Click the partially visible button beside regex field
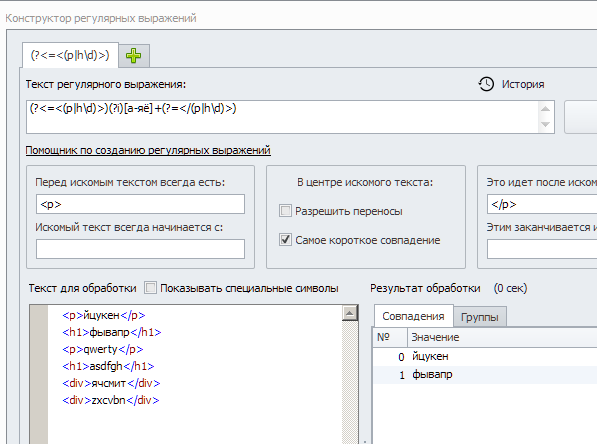The width and height of the screenshot is (597, 444). 581,117
